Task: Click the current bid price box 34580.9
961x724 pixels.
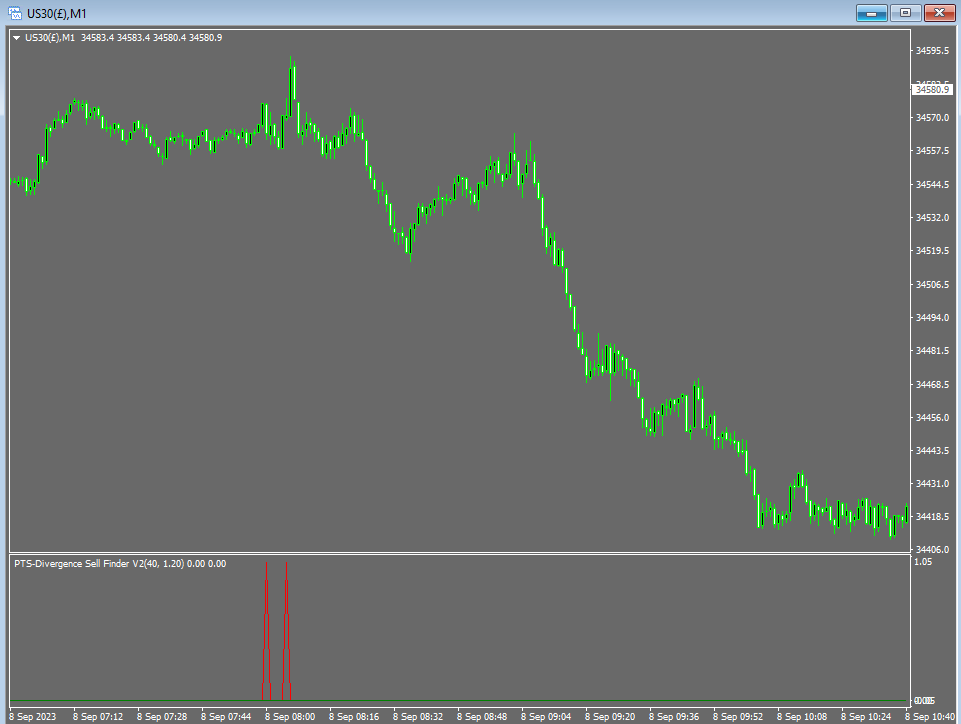Action: (932, 89)
